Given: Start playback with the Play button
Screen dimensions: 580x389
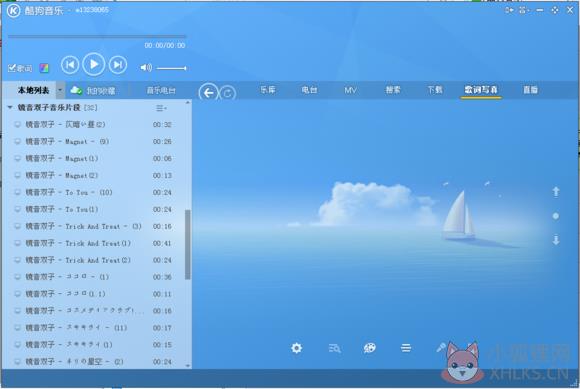Looking at the screenshot, I should [x=94, y=65].
